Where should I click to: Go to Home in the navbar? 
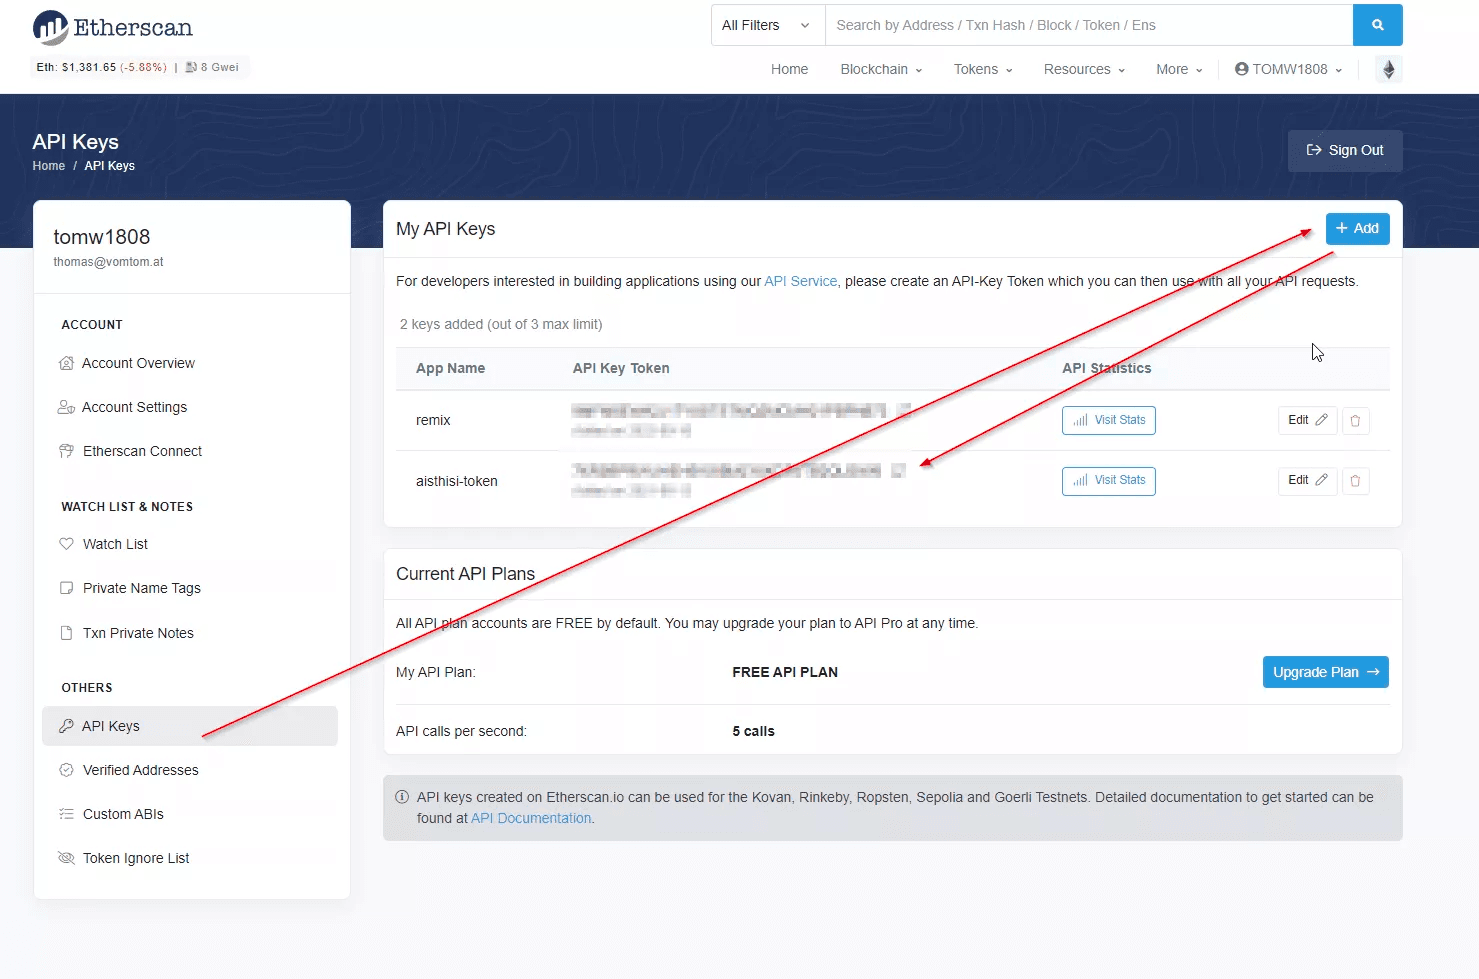pyautogui.click(x=789, y=69)
